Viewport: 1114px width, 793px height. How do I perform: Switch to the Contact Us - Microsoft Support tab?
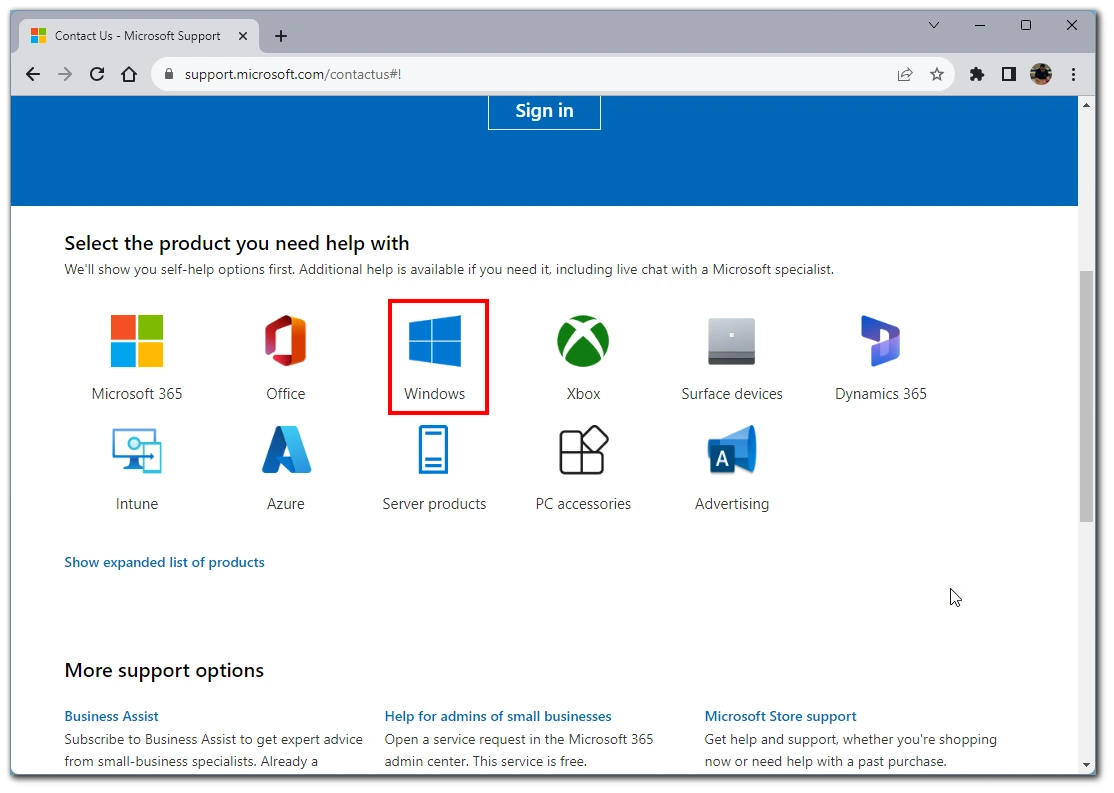coord(138,36)
